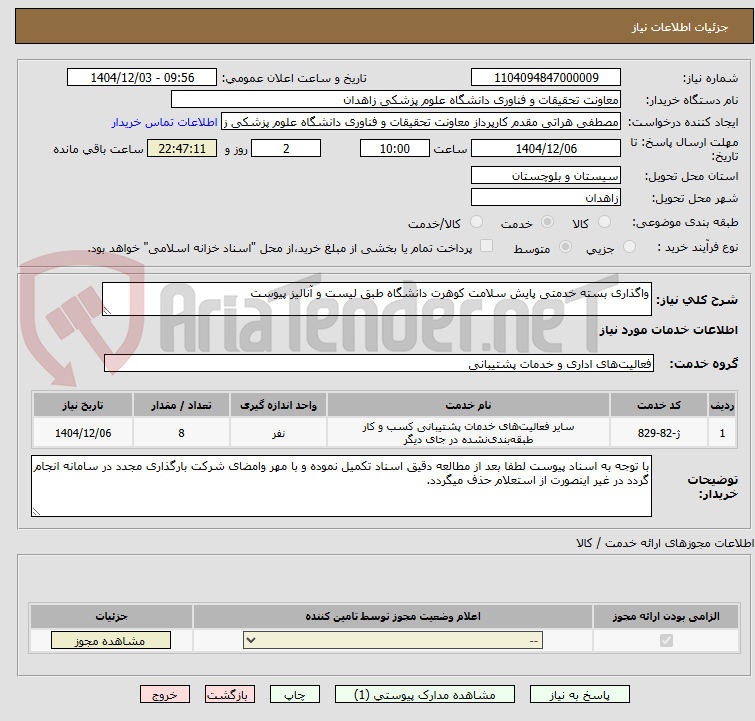This screenshot has height=721, width=755.
Task: Click the شرح کلی نیاز text area
Action: click(x=377, y=299)
